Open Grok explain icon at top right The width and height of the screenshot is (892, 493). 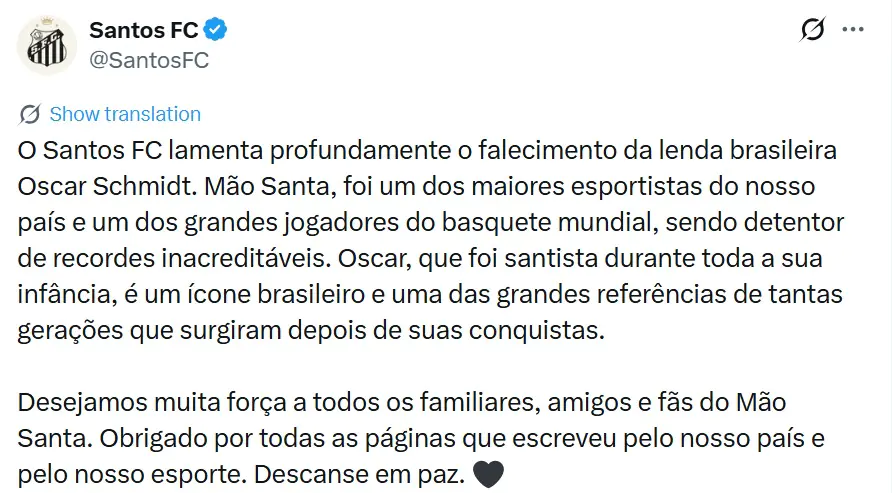[812, 30]
